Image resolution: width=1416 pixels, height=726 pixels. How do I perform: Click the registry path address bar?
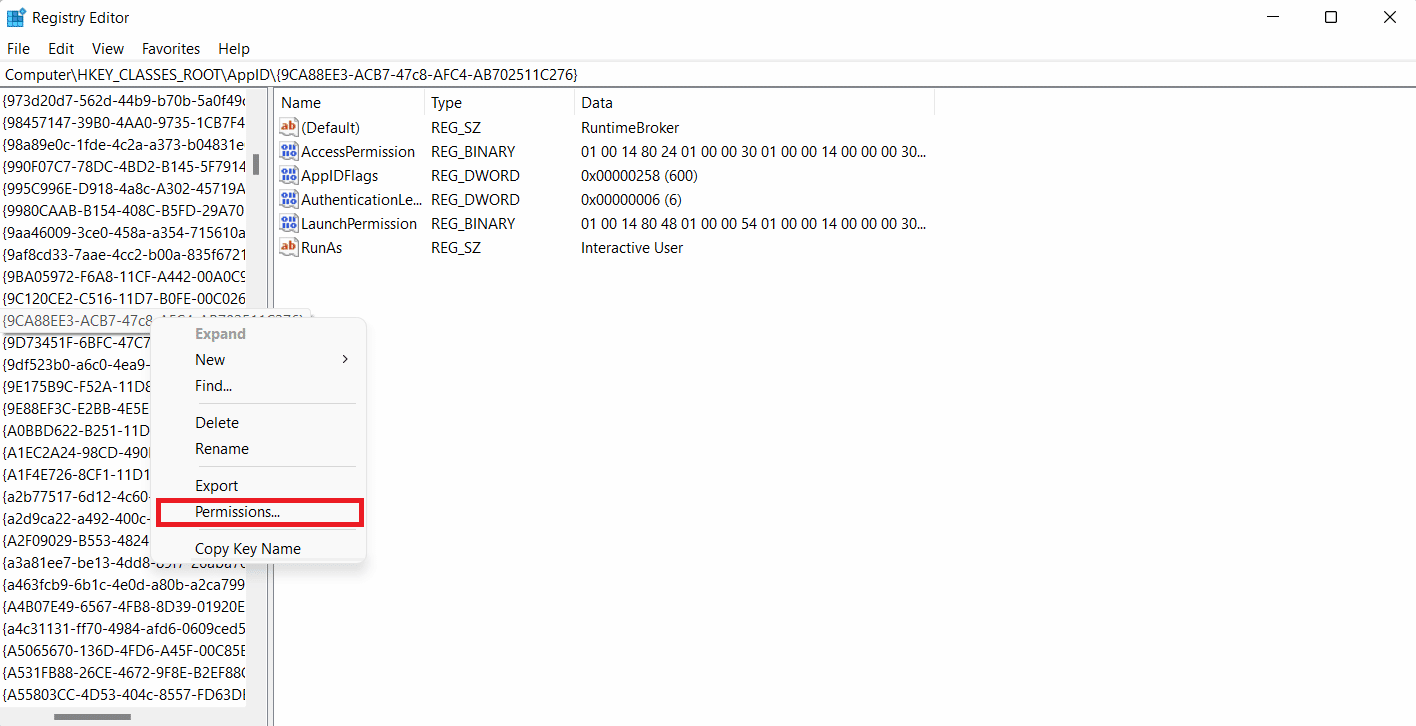pos(708,75)
